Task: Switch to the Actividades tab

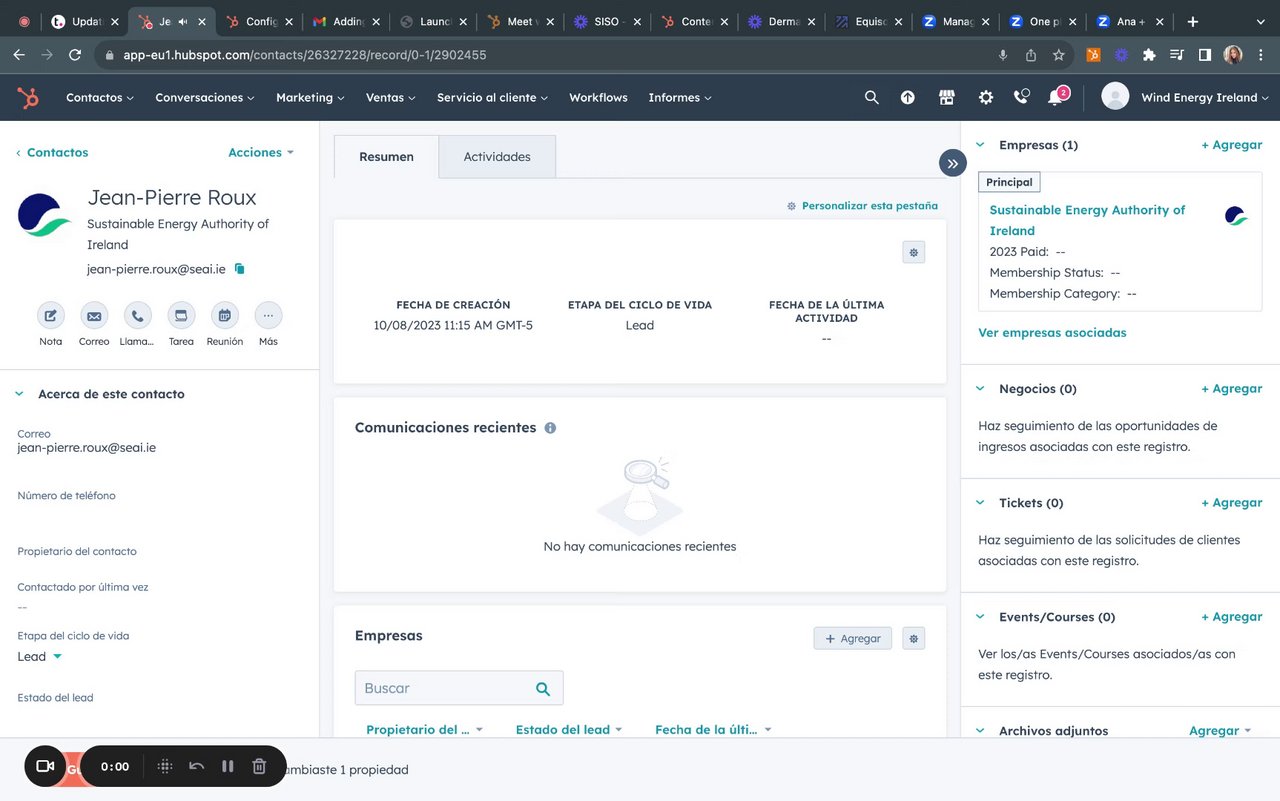Action: click(x=497, y=157)
